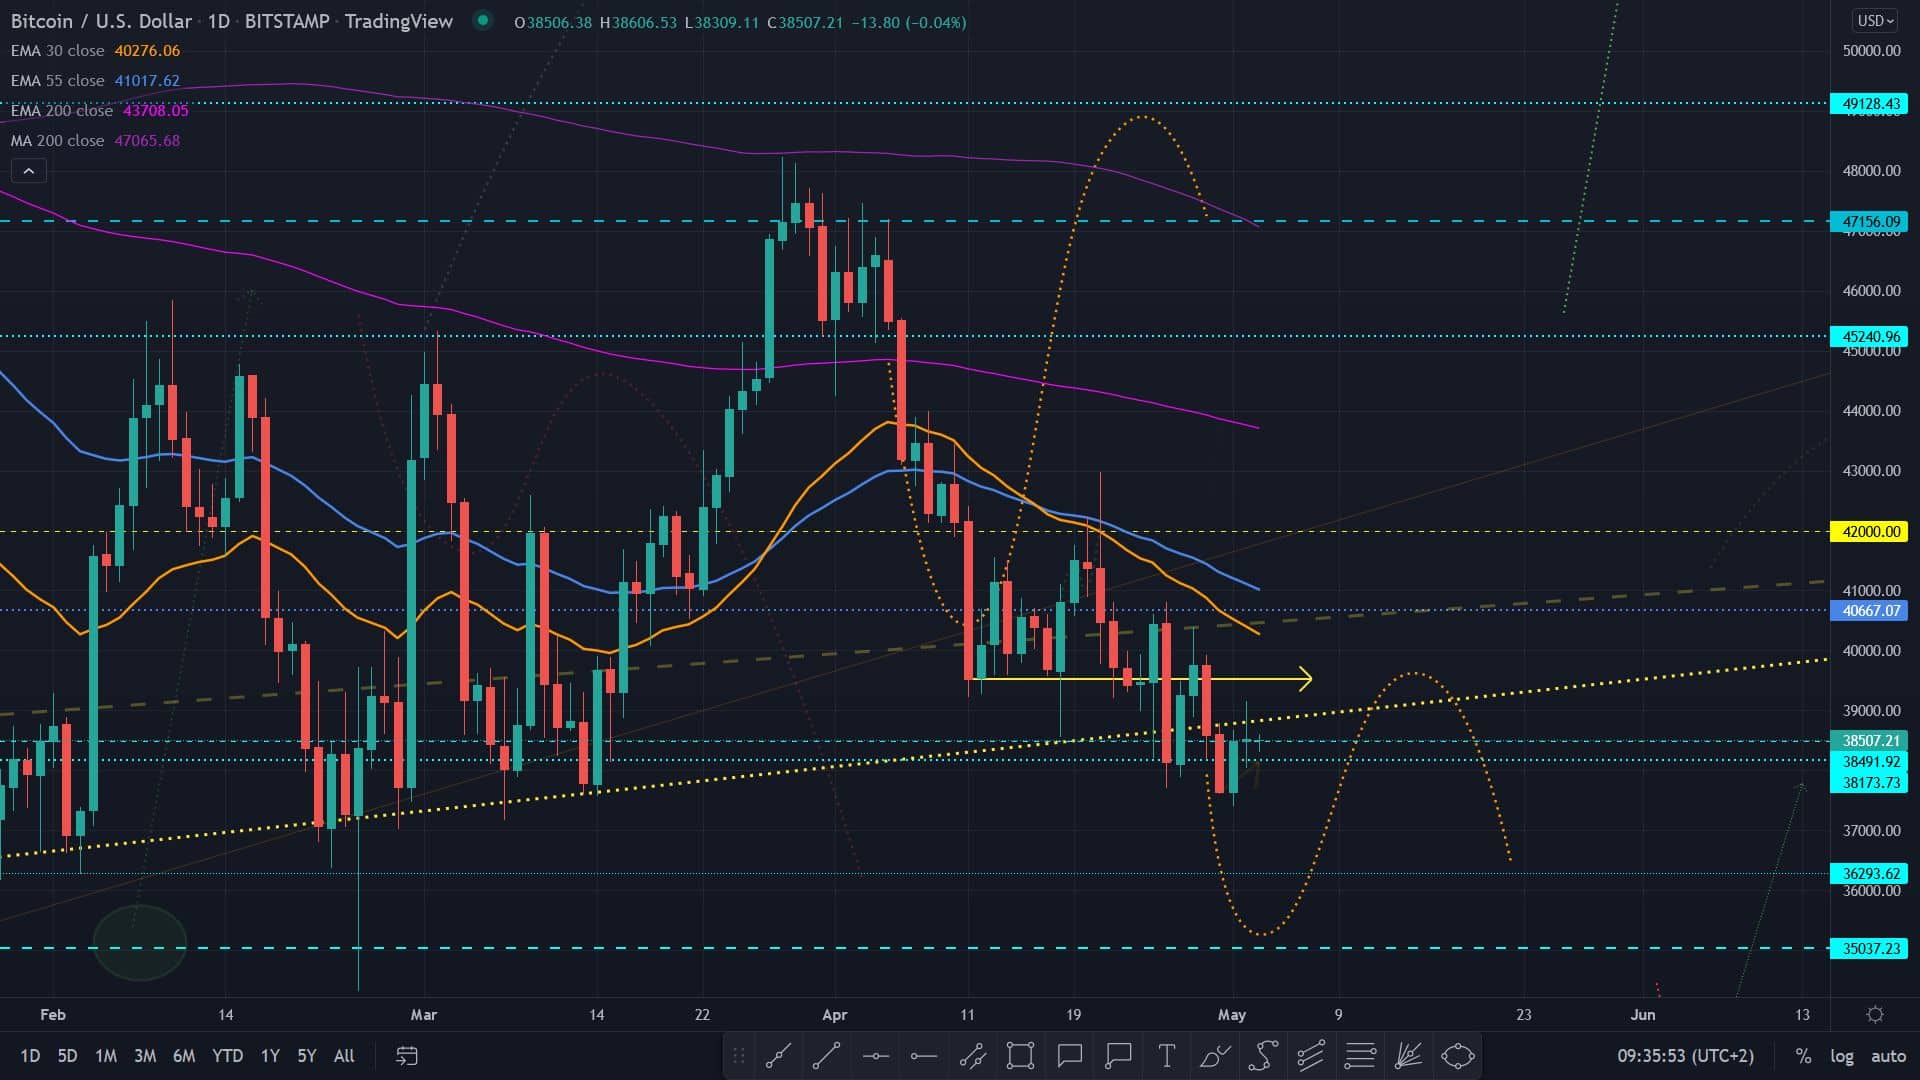Set time range to 6M
The height and width of the screenshot is (1080, 1920).
[x=184, y=1056]
